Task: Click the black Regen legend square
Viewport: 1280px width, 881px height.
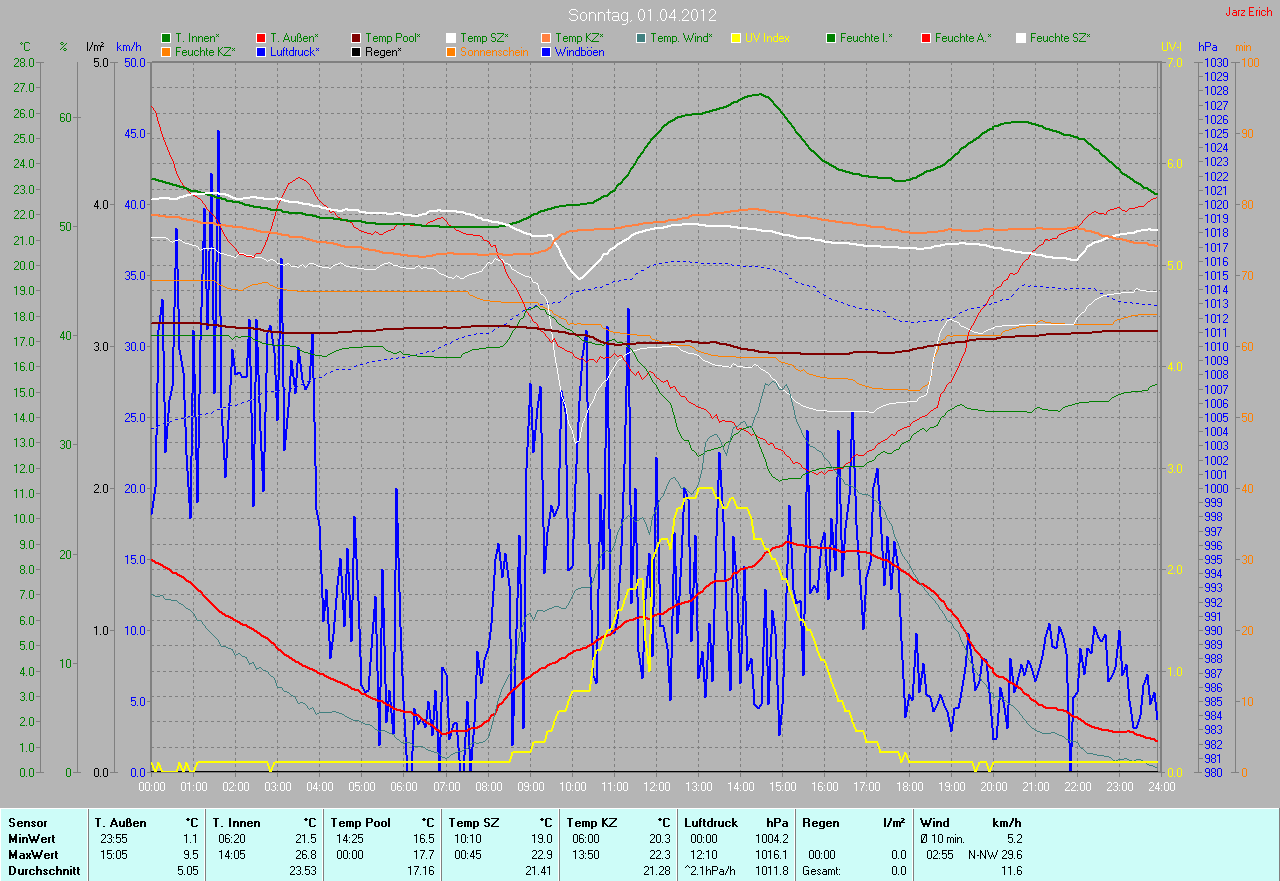Action: 356,51
